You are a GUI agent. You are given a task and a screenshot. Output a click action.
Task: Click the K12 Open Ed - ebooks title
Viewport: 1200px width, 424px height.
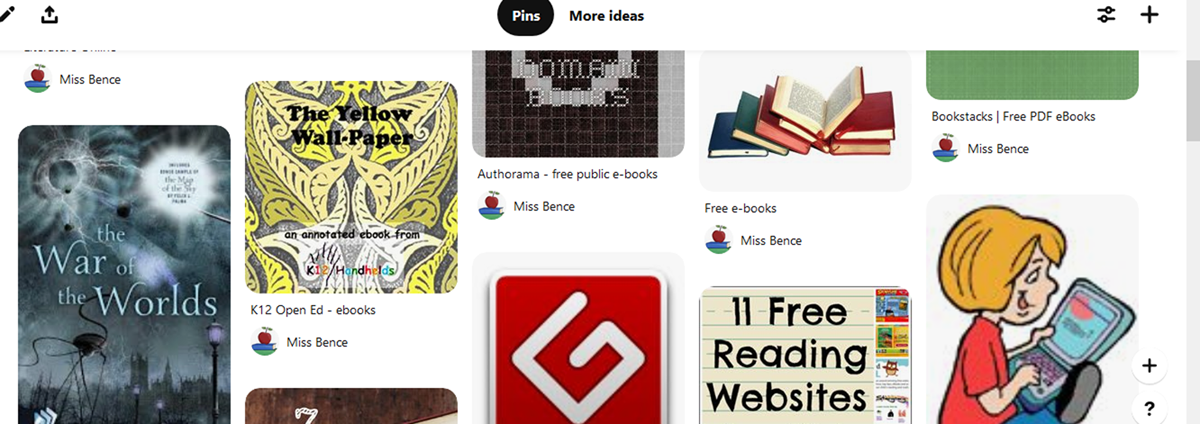(x=313, y=310)
